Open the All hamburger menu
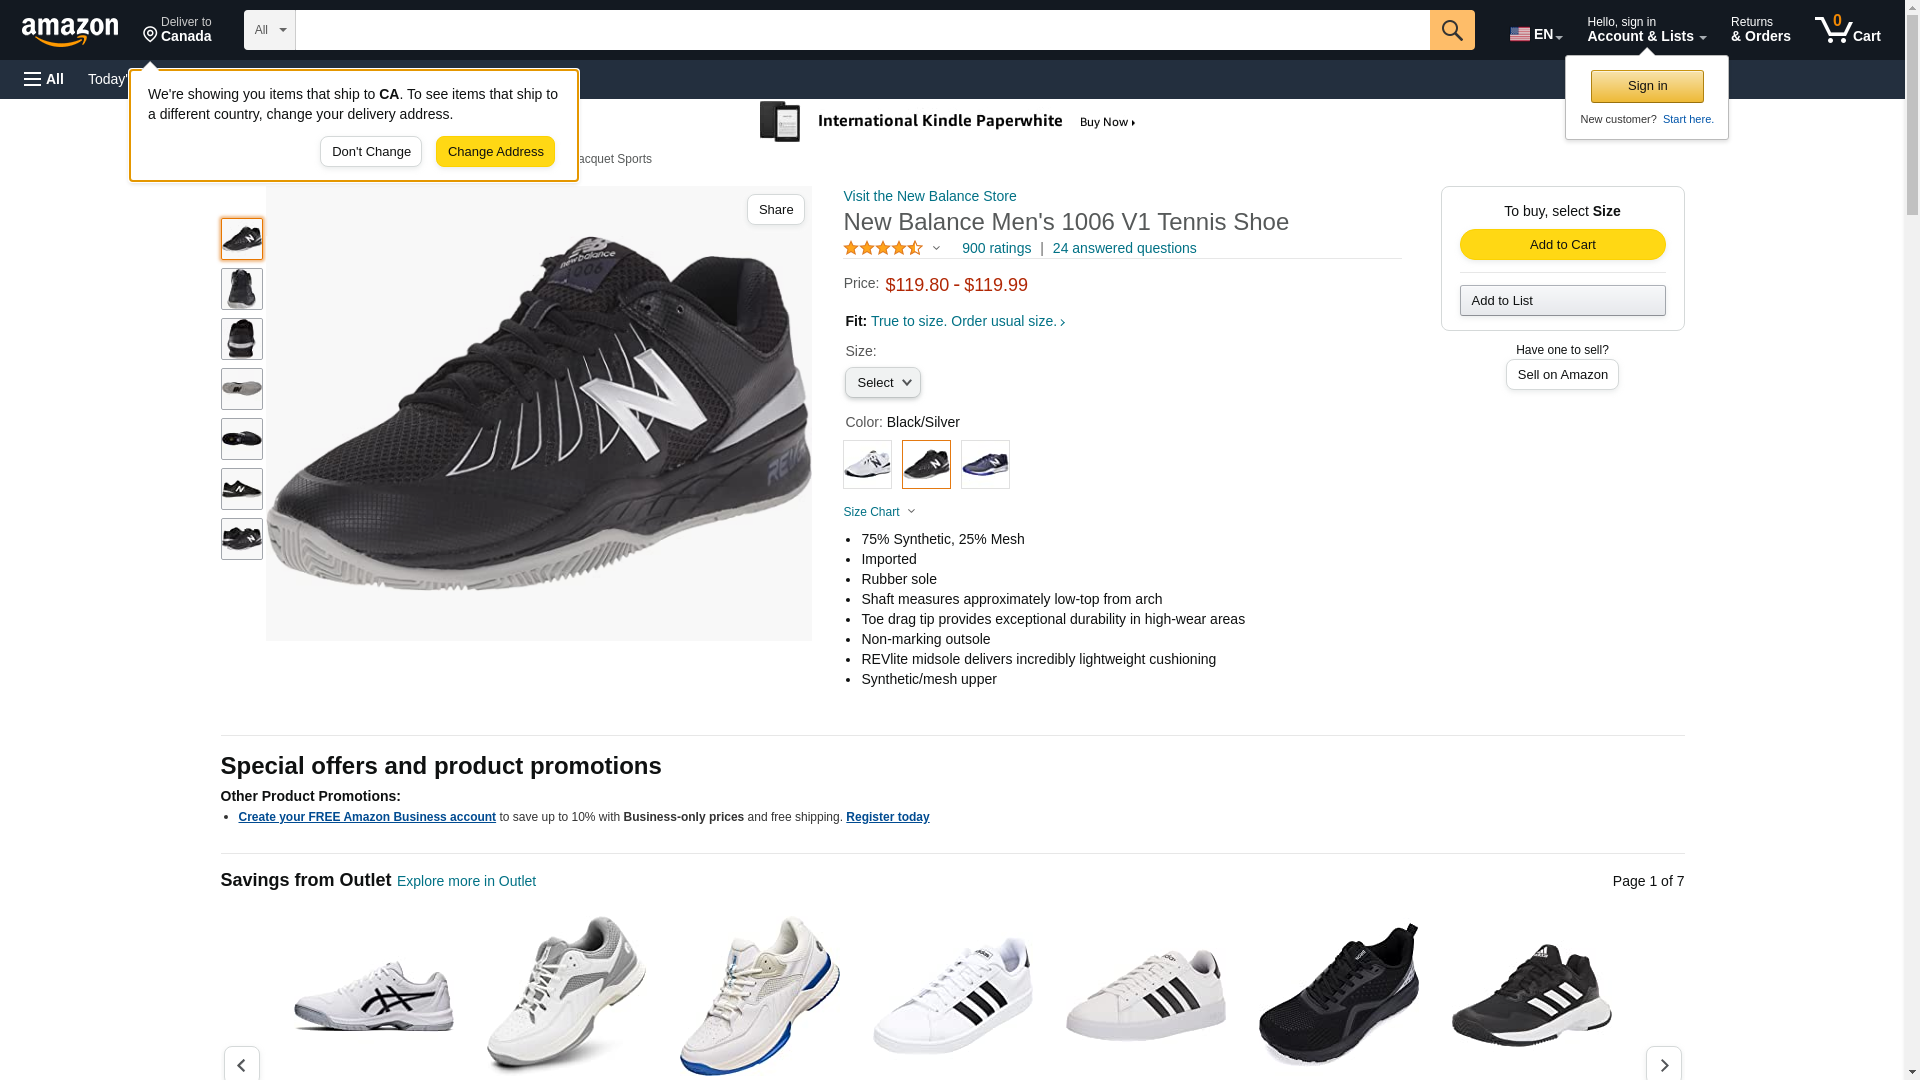The height and width of the screenshot is (1080, 1920). tap(44, 79)
